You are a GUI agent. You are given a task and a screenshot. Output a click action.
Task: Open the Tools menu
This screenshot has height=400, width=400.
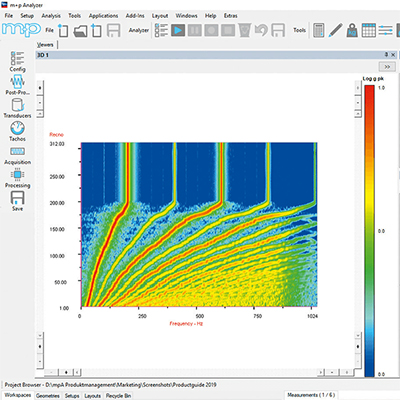coord(75,16)
